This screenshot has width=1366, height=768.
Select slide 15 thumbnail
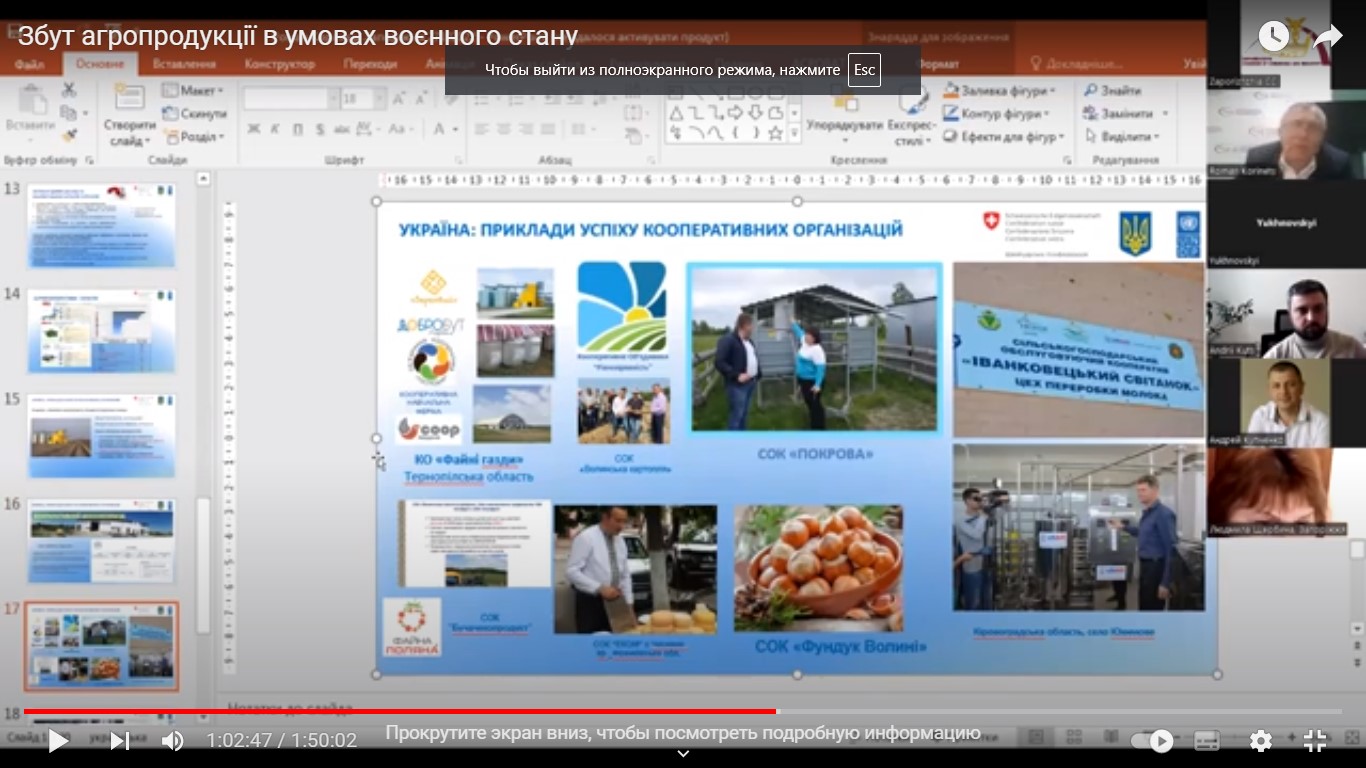coord(102,435)
